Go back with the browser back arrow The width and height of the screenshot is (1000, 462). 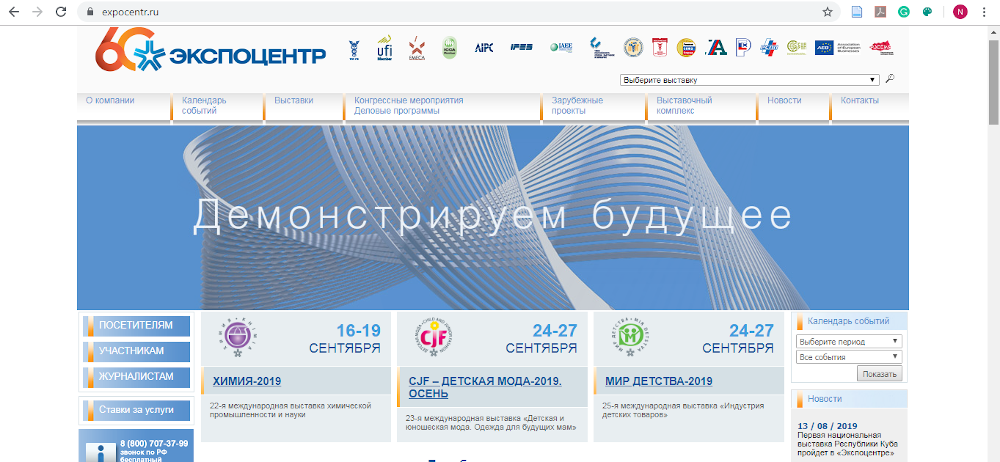[x=13, y=11]
